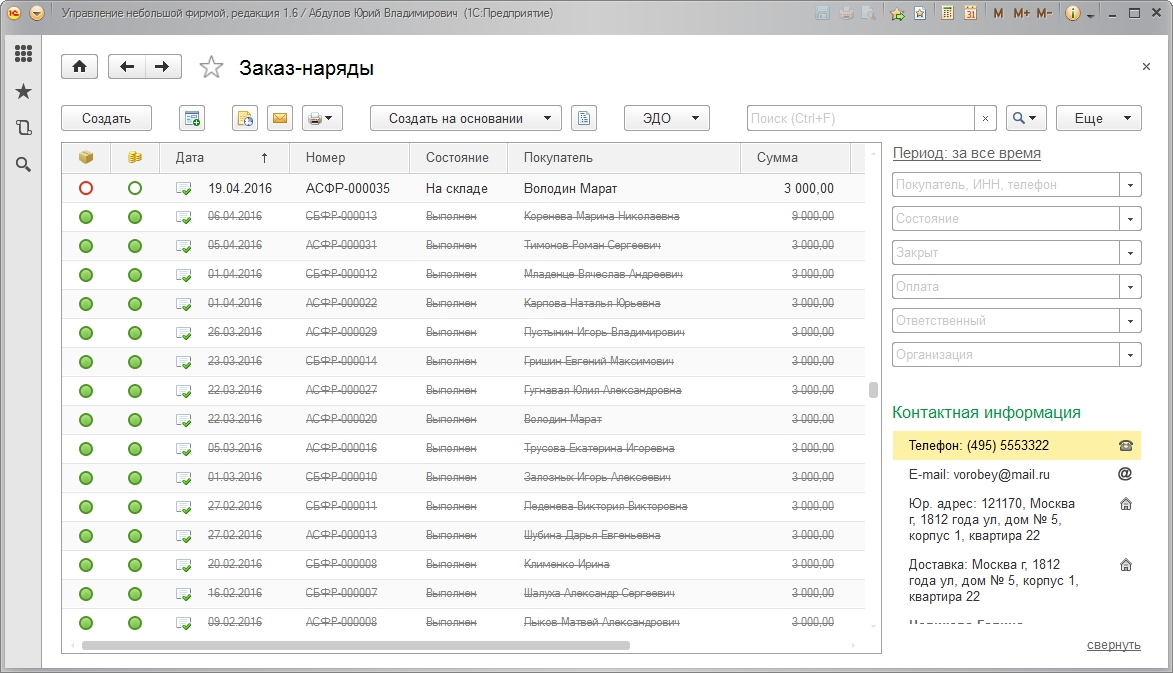
Task: Expand the Оплата filter dropdown
Action: [x=1130, y=286]
